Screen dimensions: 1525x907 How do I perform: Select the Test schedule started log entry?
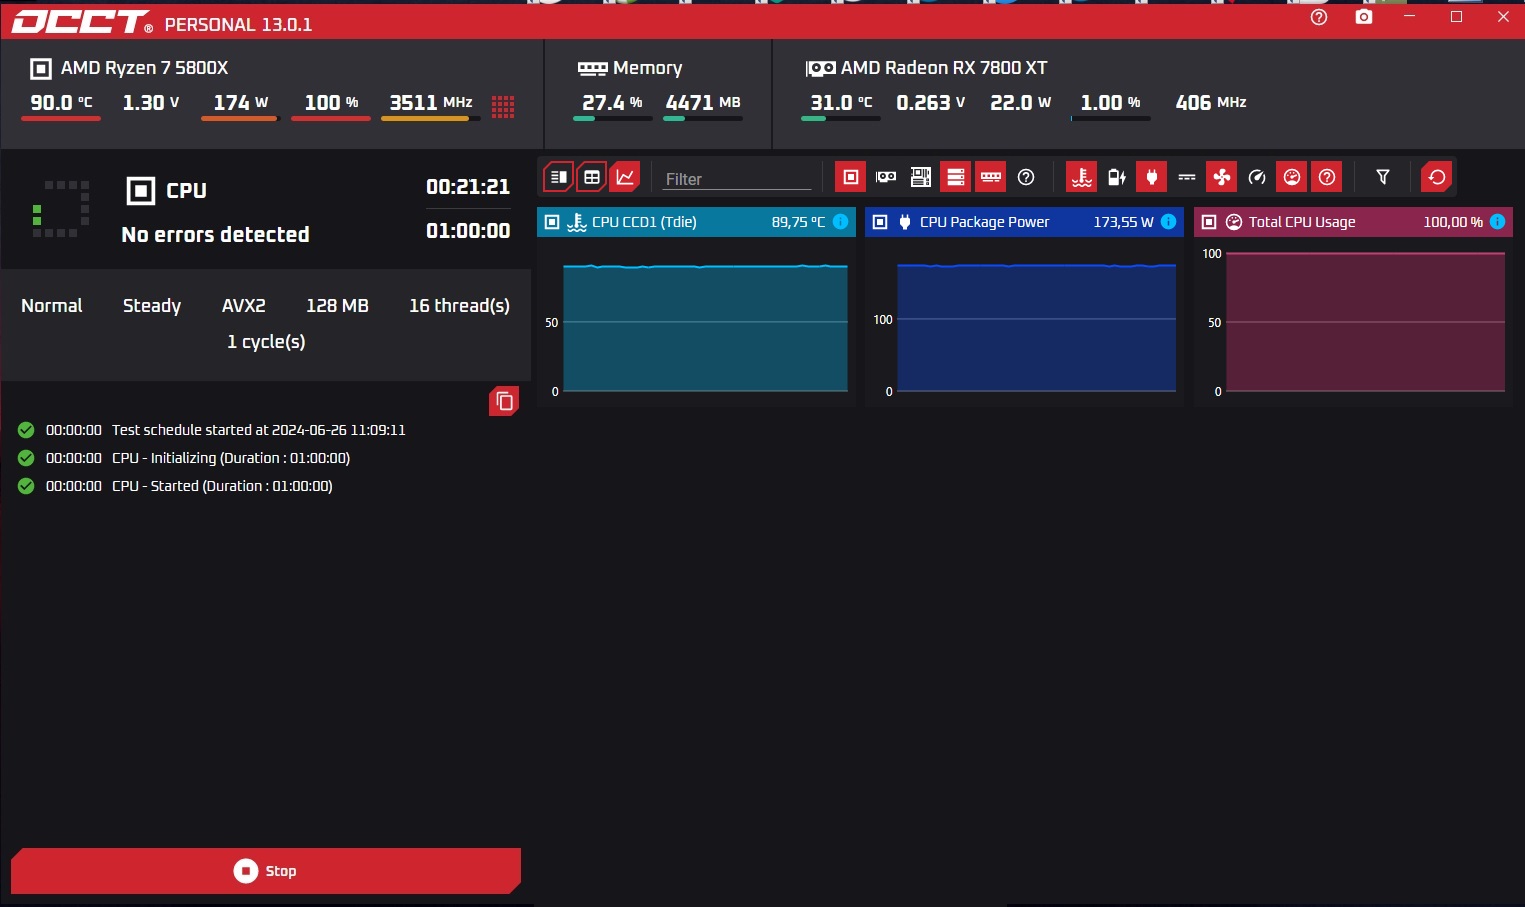coord(212,430)
